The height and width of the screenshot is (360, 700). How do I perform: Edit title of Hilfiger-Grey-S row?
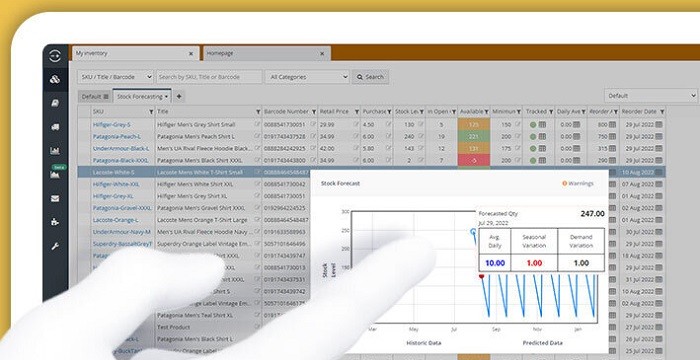(x=257, y=124)
